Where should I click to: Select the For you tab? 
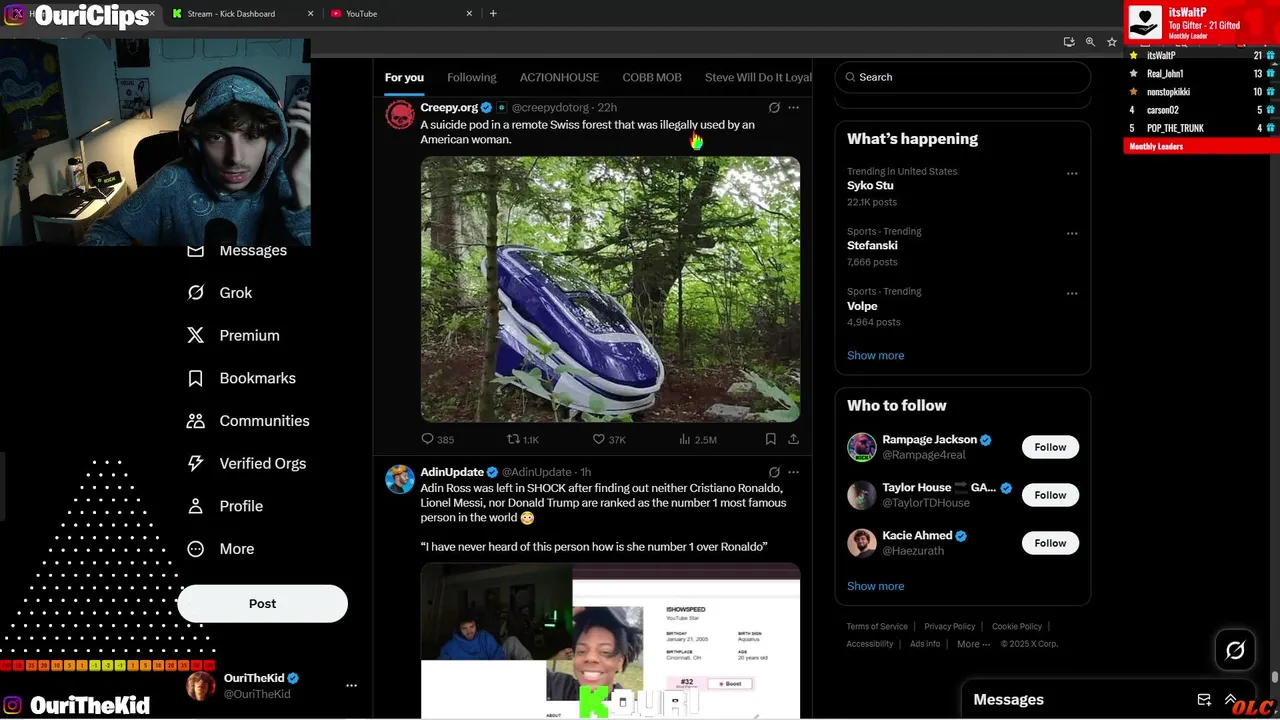[404, 77]
